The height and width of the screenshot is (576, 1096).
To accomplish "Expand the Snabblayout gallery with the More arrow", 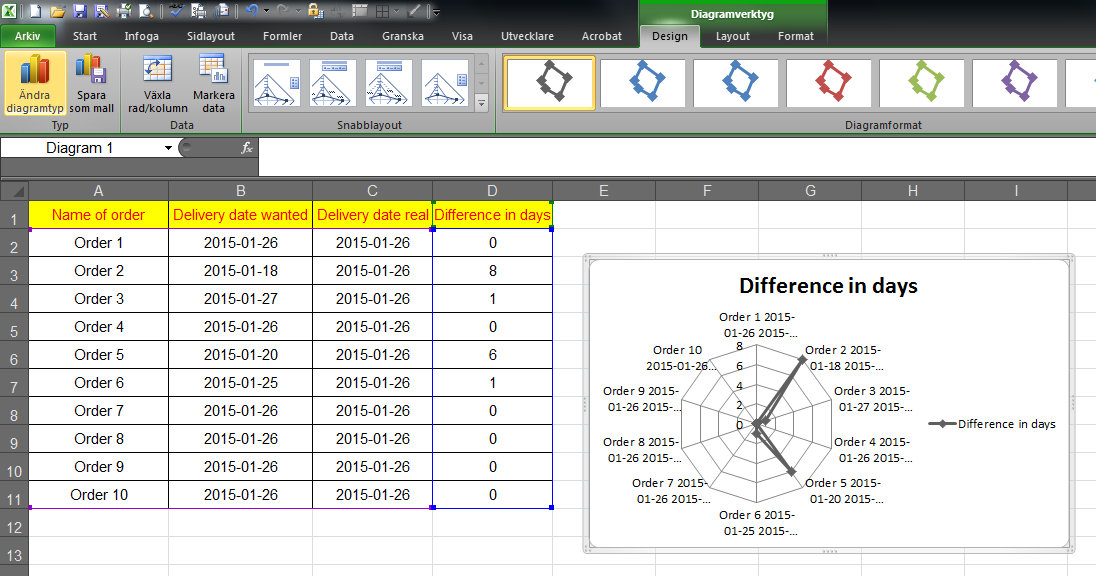I will [480, 101].
